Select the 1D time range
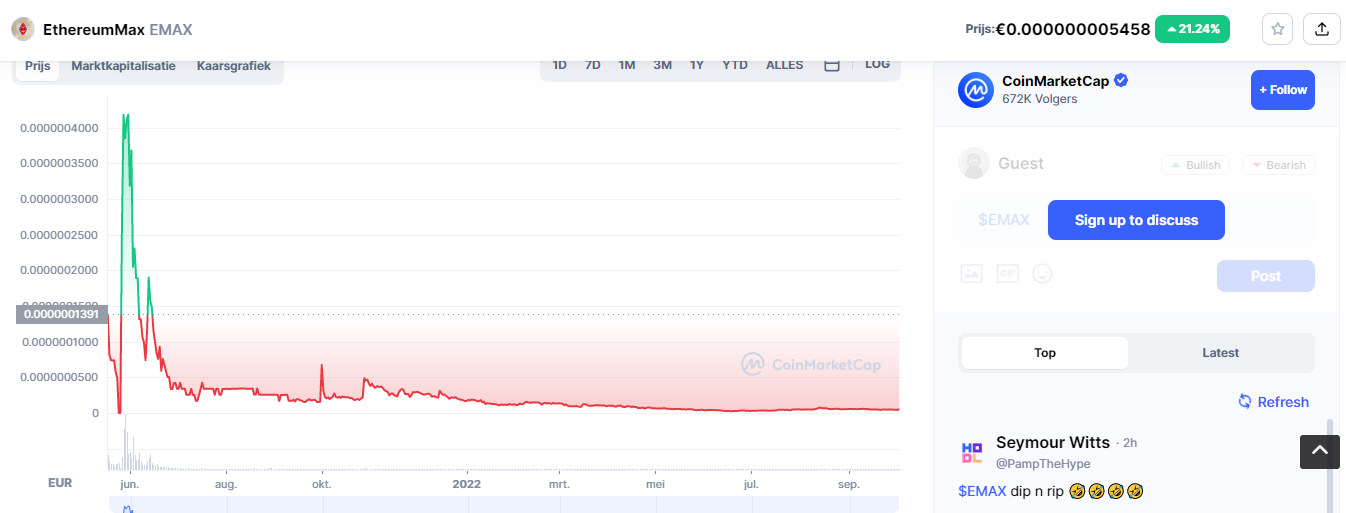The width and height of the screenshot is (1346, 513). coord(560,65)
